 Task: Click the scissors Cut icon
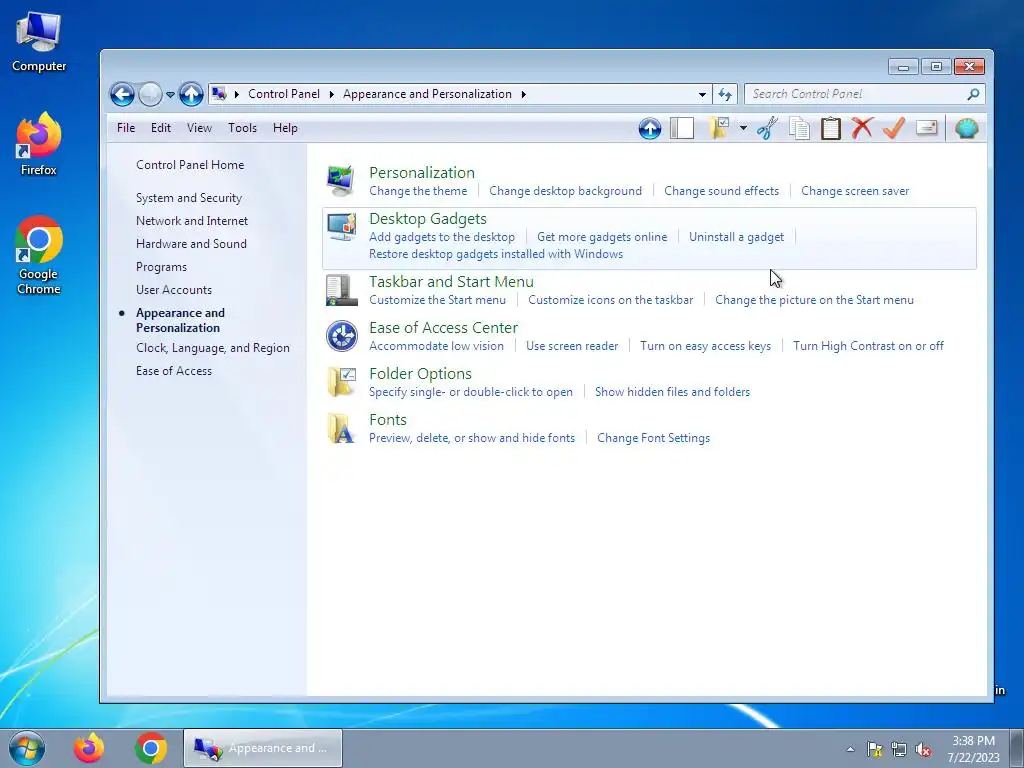click(x=767, y=128)
